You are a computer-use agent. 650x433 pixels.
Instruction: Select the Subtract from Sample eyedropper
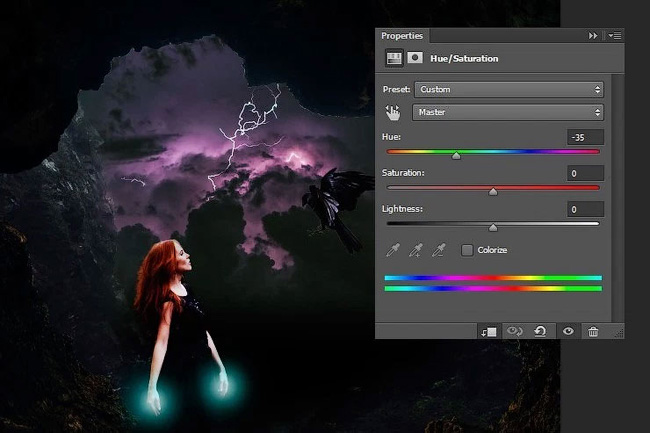click(x=439, y=250)
